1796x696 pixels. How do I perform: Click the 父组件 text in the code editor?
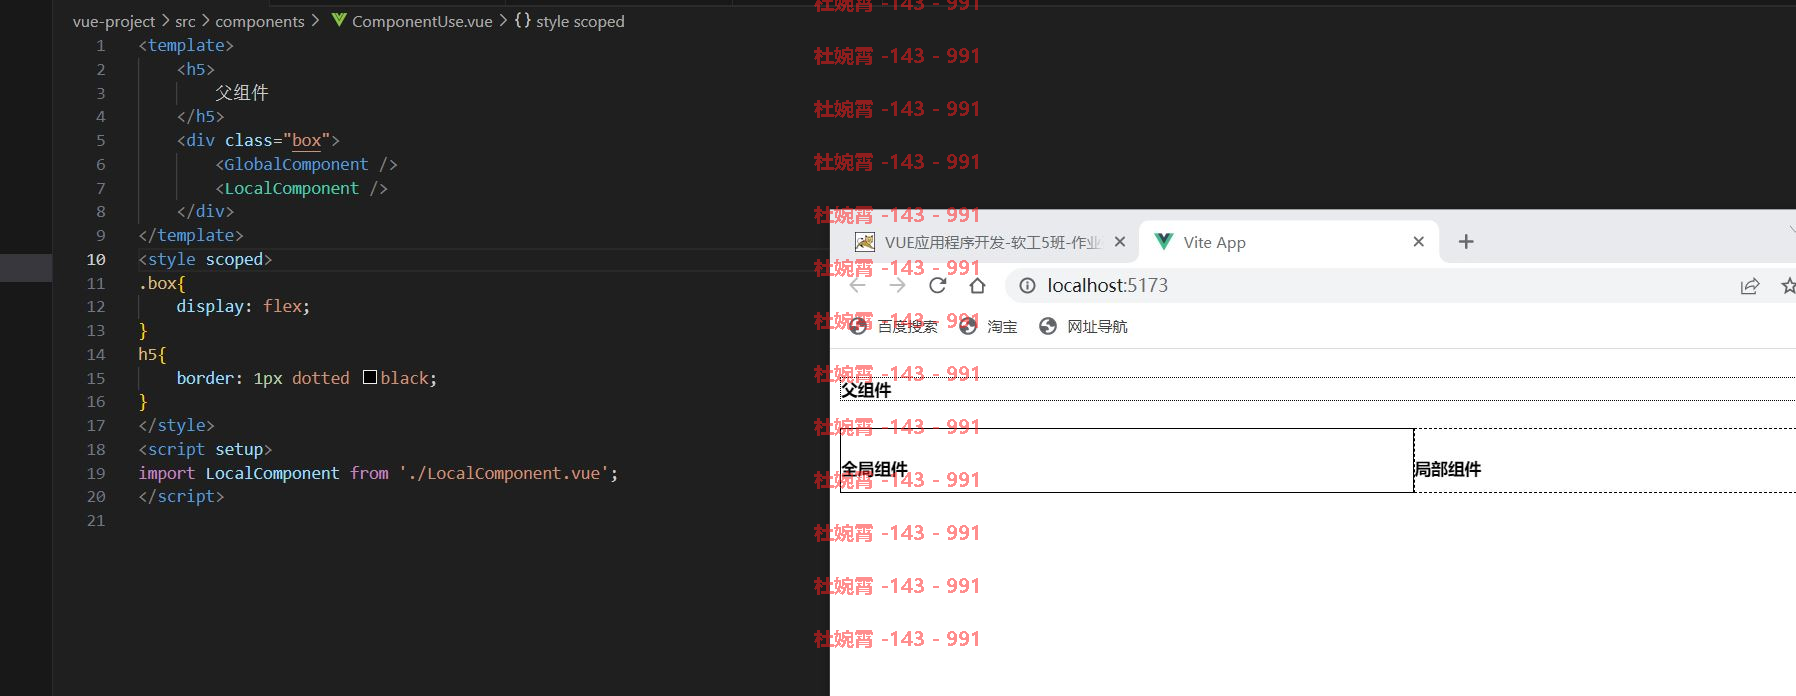242,93
